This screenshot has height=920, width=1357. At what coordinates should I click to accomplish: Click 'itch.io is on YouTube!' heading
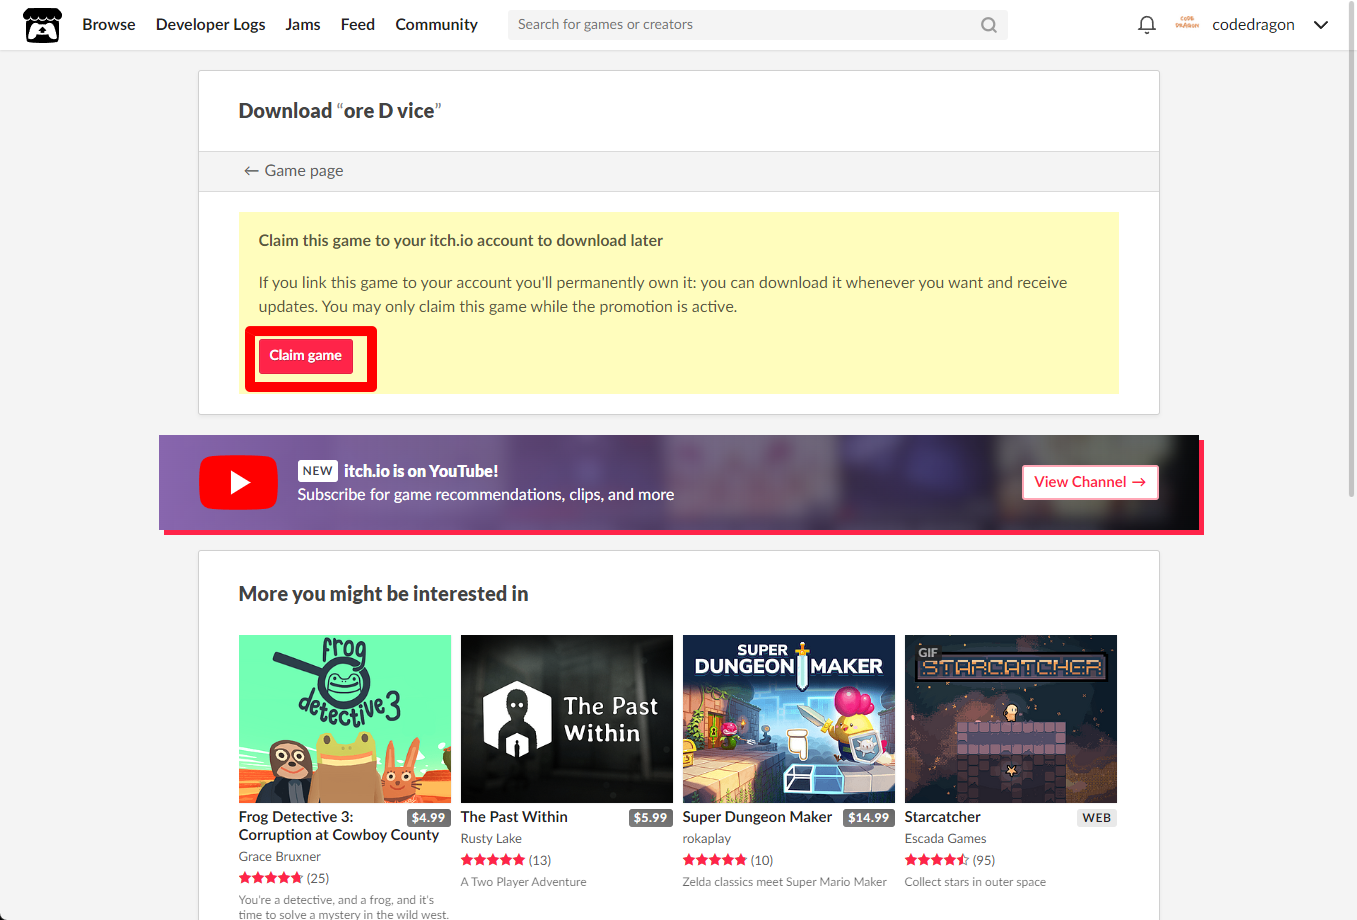click(x=421, y=471)
